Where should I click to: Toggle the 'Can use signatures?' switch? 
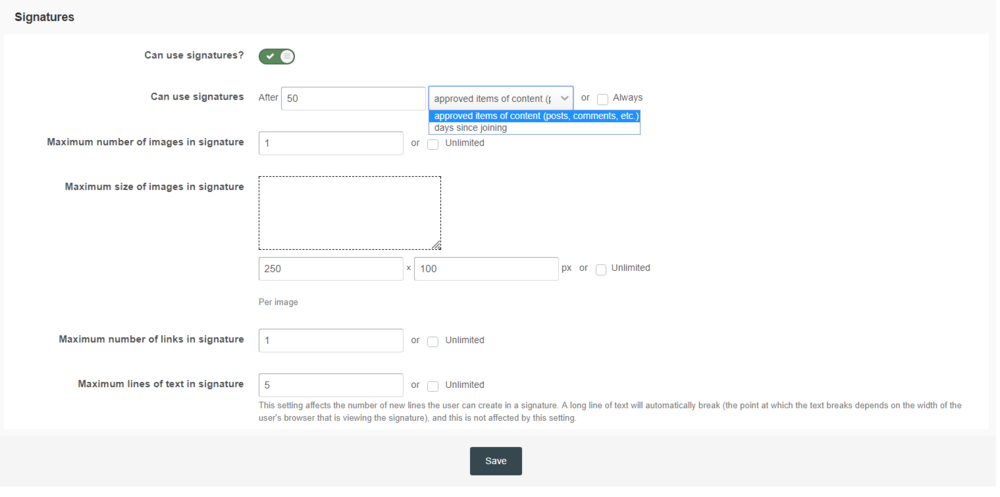[x=277, y=56]
